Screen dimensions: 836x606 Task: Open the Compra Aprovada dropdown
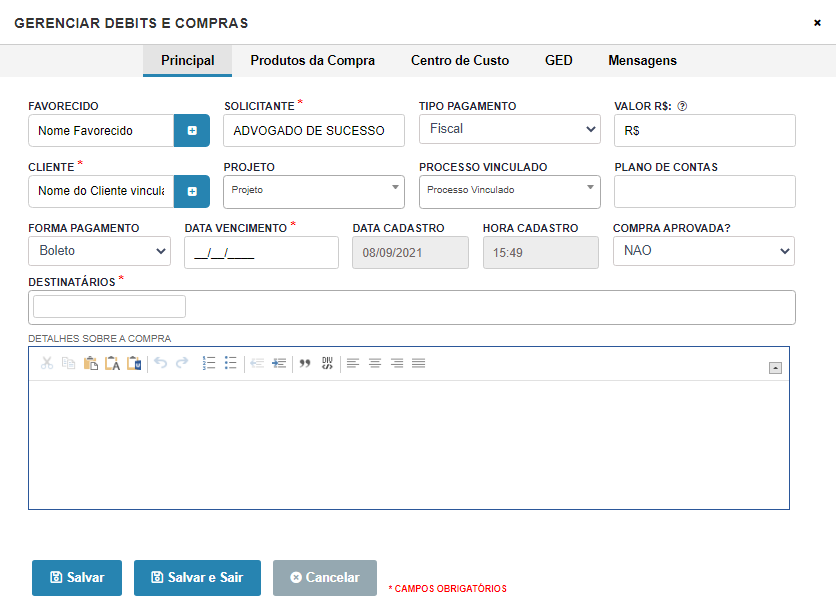coord(704,251)
